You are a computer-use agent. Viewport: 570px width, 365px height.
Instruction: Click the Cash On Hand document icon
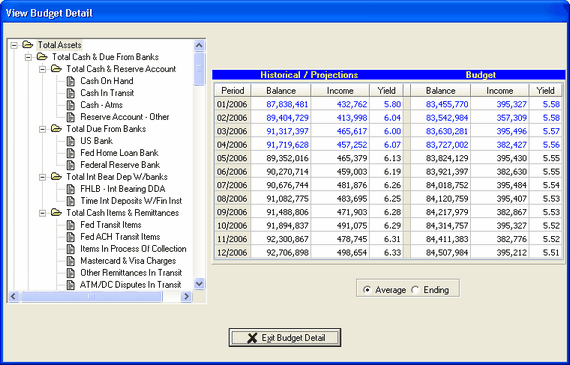[x=71, y=81]
